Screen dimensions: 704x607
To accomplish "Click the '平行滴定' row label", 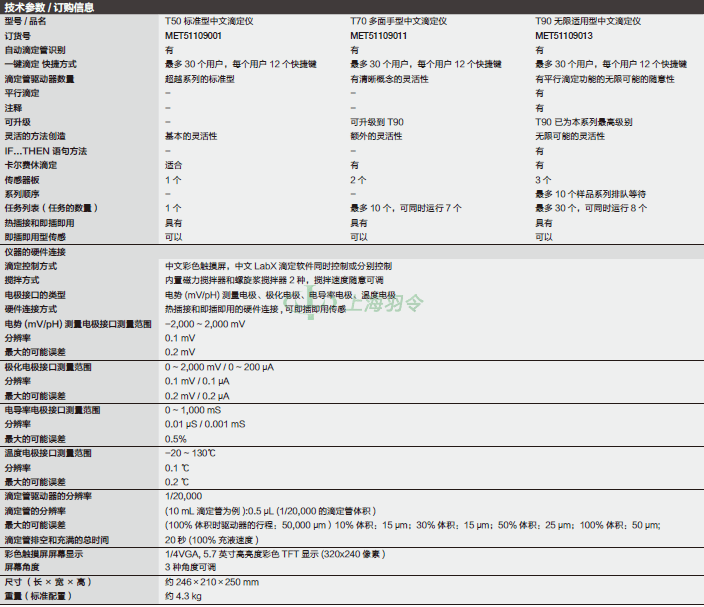I will 22,93.
